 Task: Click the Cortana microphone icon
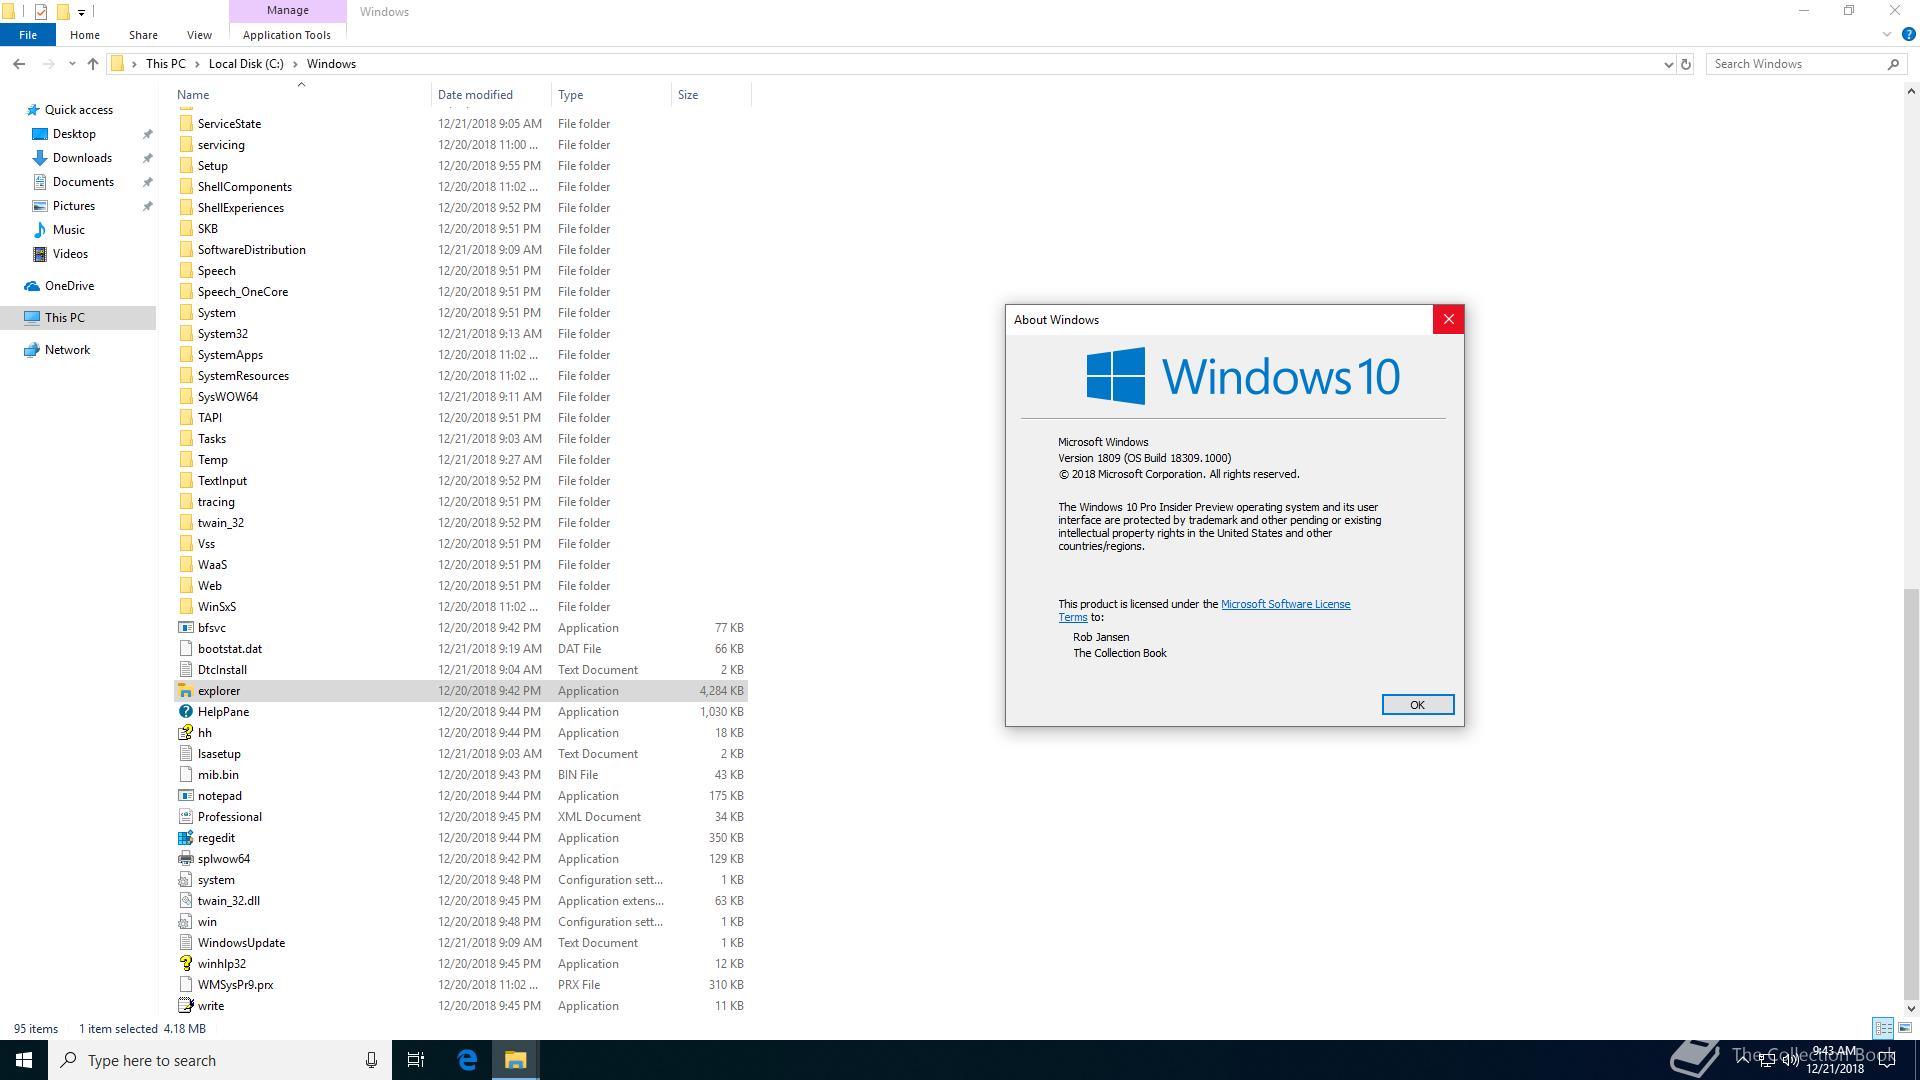[371, 1060]
